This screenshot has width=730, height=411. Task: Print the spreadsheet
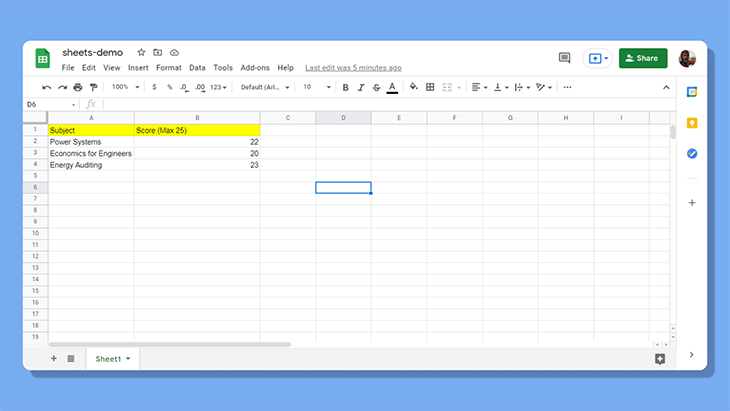(x=78, y=87)
